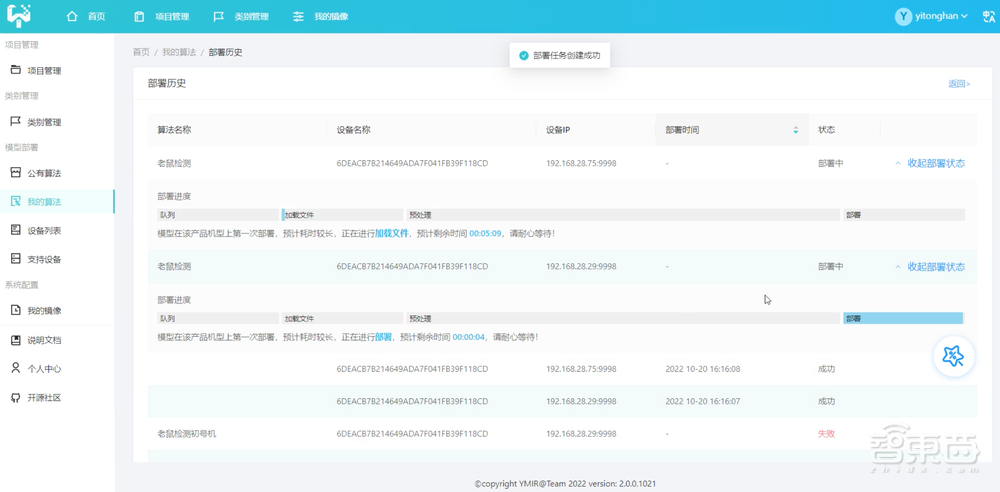Viewport: 1000px width, 492px height.
Task: Collapse deployment status for 192.168.28.29:9998 deploying row
Action: pos(930,267)
